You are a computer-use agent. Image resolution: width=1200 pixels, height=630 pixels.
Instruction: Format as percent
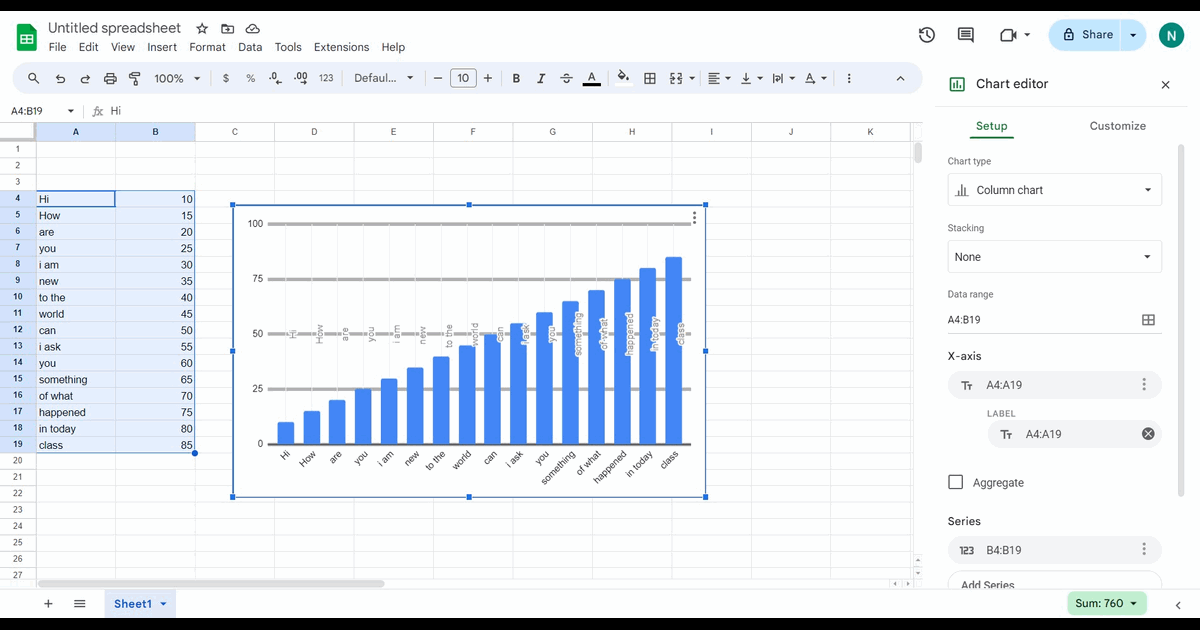[x=251, y=78]
